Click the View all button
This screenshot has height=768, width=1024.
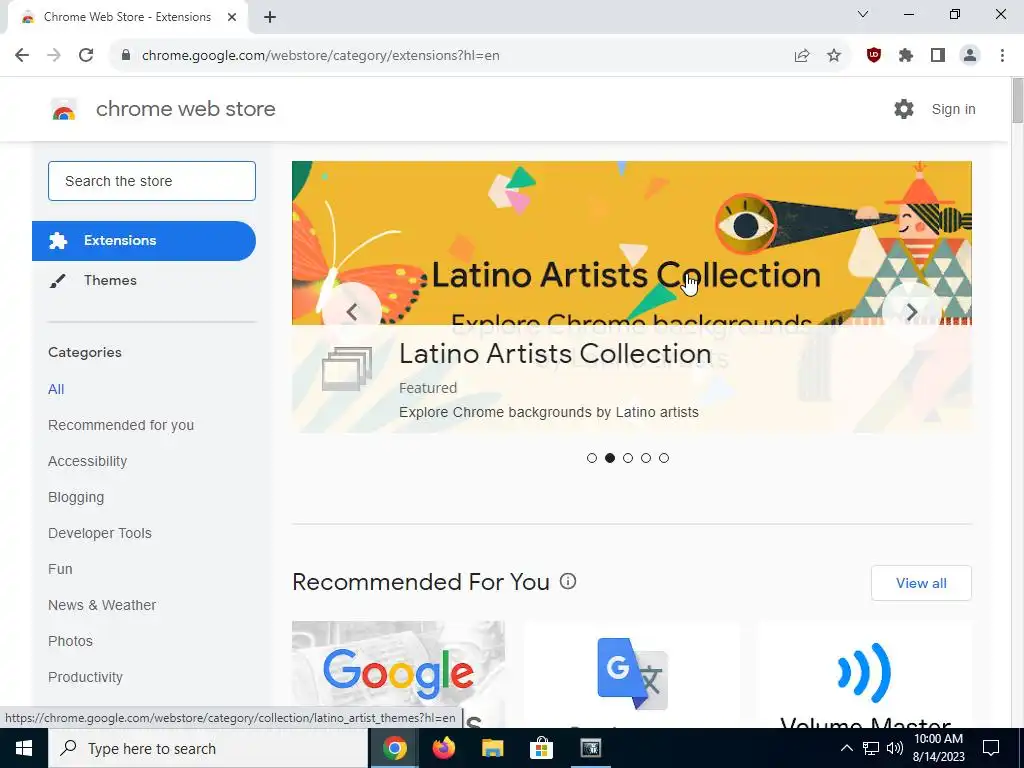921,583
